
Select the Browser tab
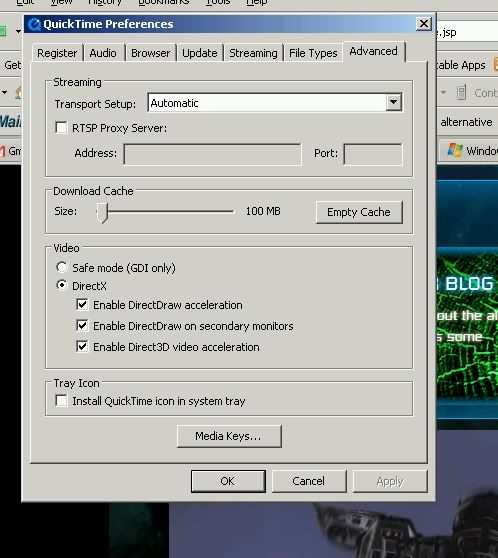click(x=151, y=53)
